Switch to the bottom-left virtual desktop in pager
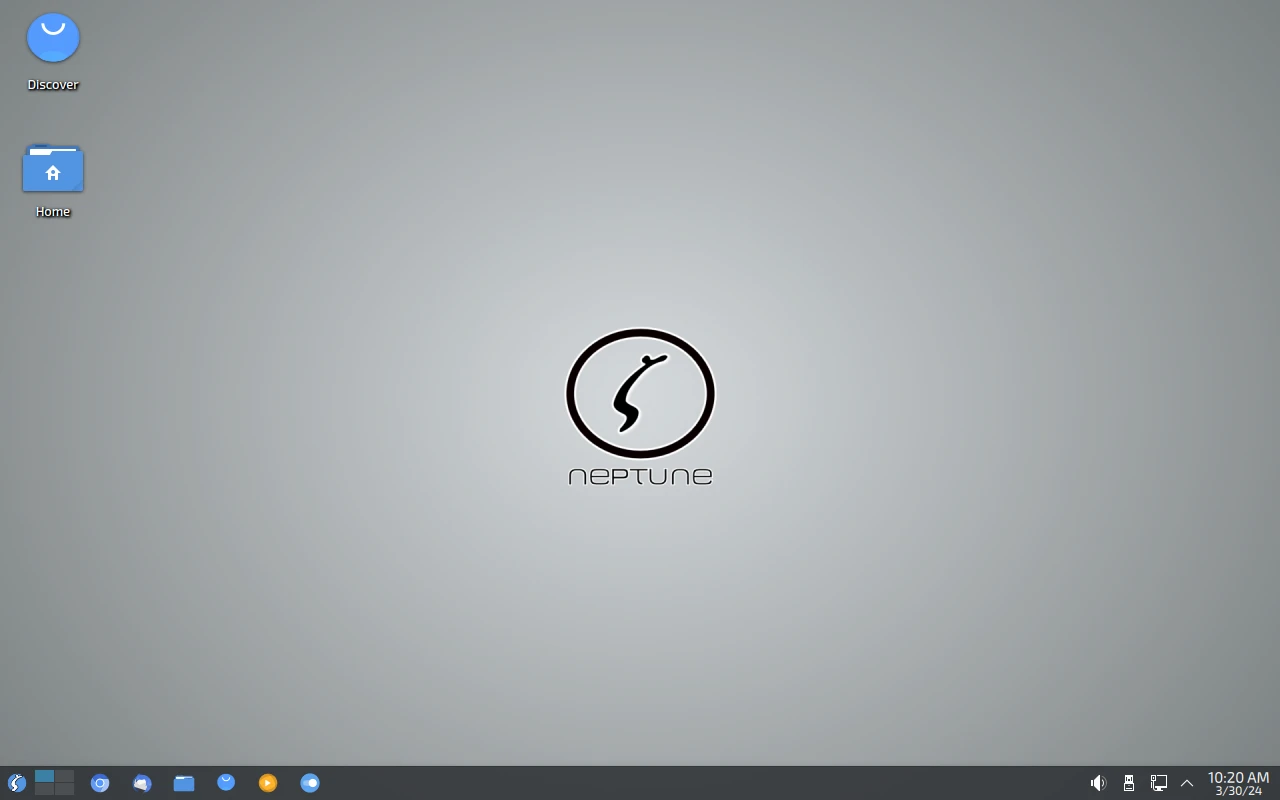 (44, 789)
